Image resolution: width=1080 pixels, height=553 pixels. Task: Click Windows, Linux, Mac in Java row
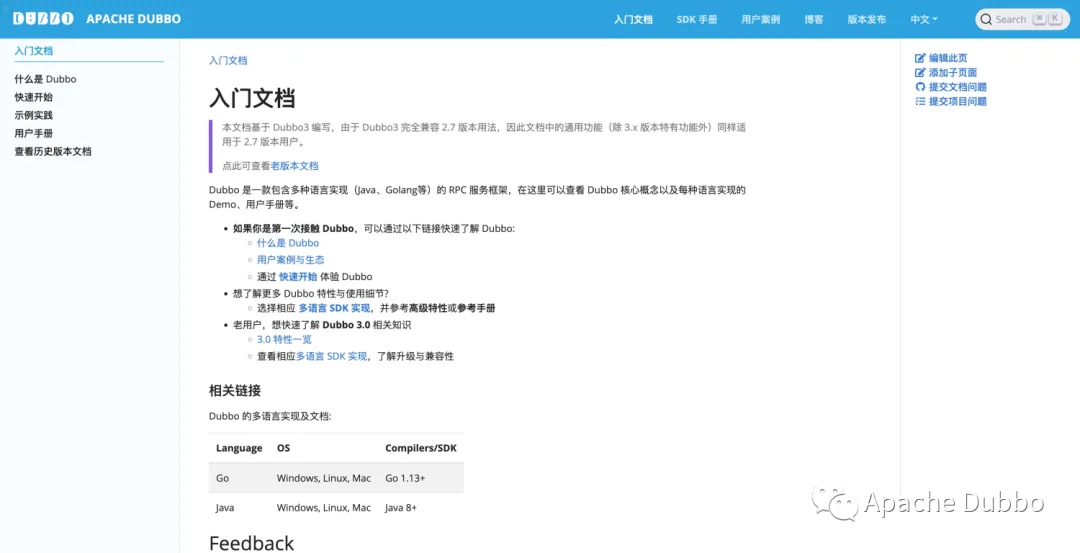[324, 508]
